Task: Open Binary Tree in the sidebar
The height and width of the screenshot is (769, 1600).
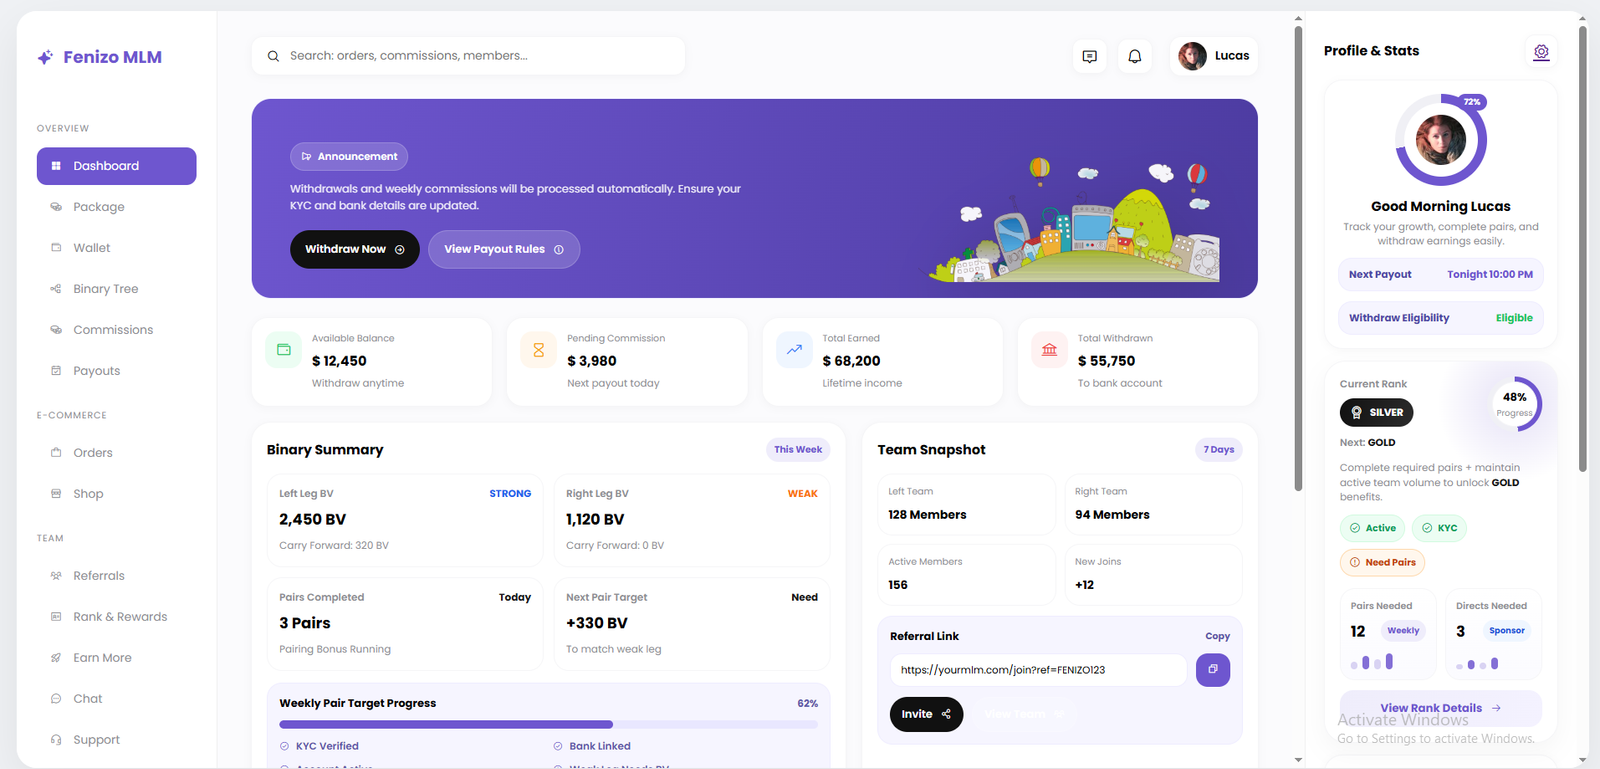Action: coord(105,289)
